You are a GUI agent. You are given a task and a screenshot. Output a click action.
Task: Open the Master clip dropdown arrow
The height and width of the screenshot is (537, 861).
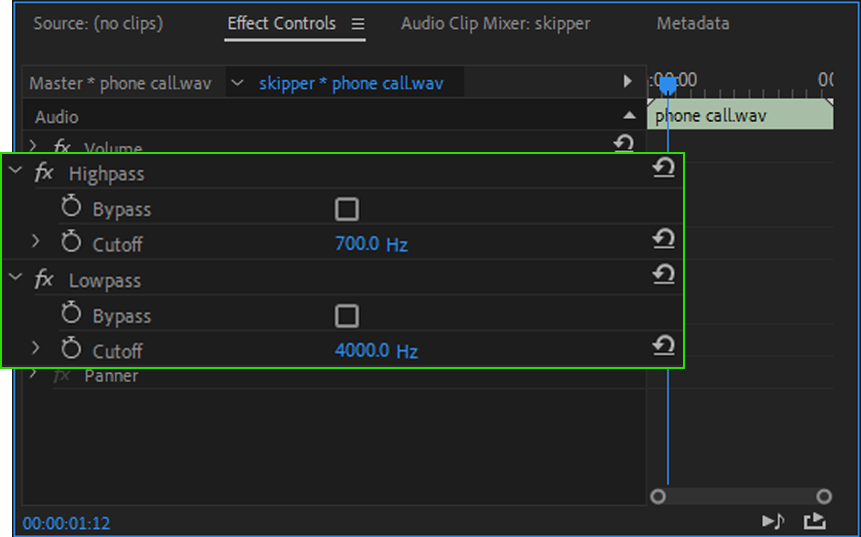click(x=237, y=83)
